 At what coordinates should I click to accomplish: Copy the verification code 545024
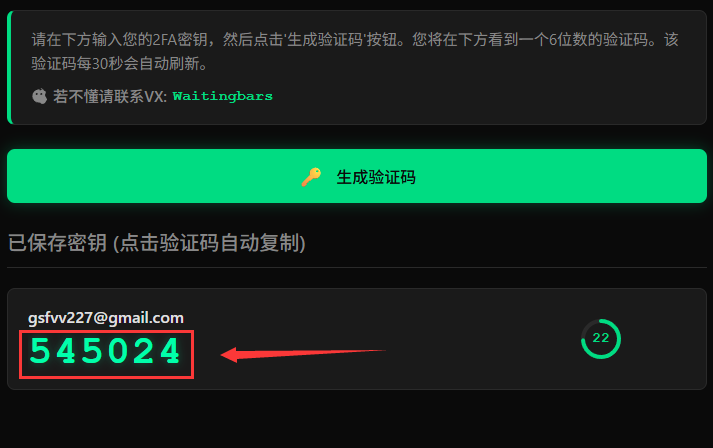click(105, 351)
